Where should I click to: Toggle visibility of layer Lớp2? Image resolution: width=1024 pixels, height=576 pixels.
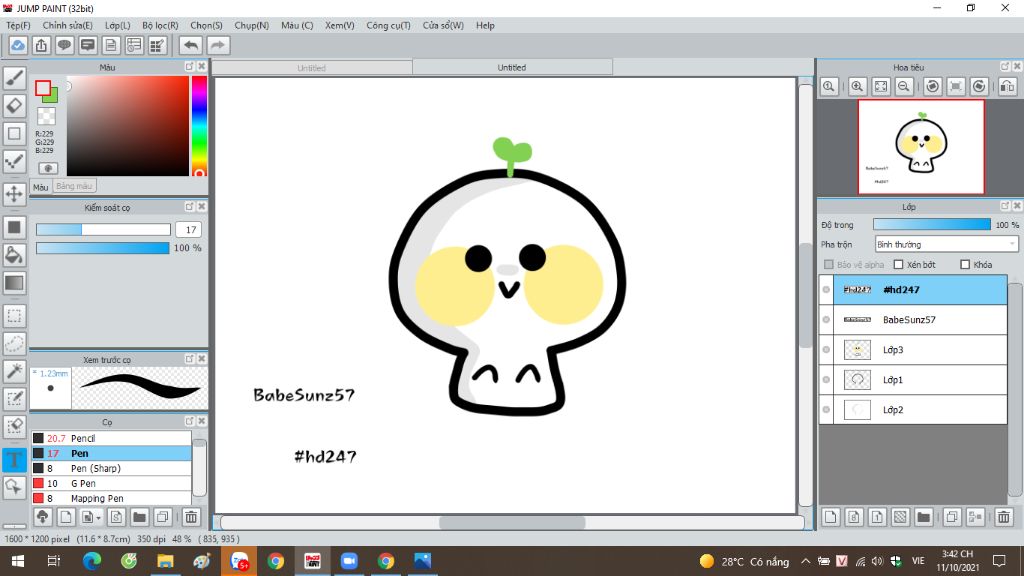click(826, 410)
